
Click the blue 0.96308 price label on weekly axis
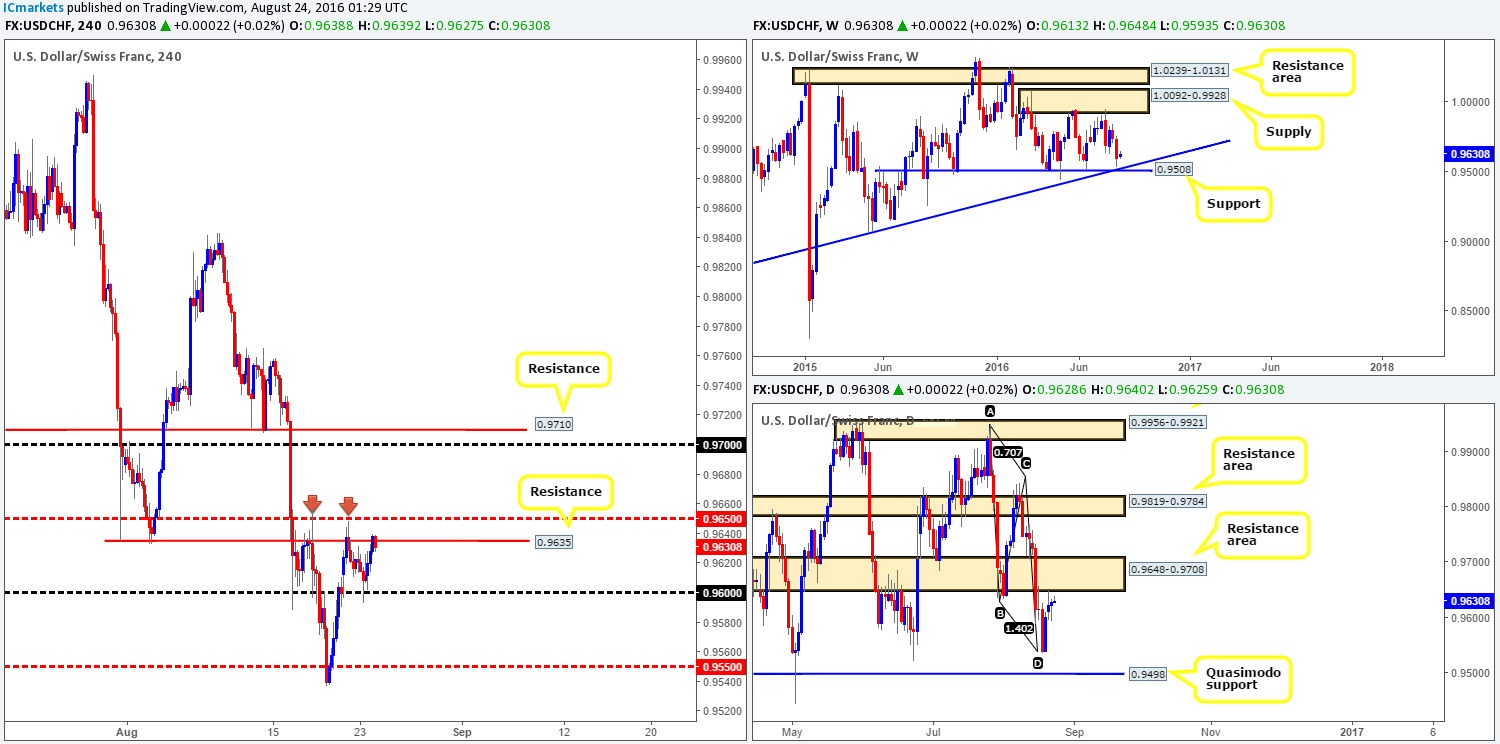tap(1472, 155)
